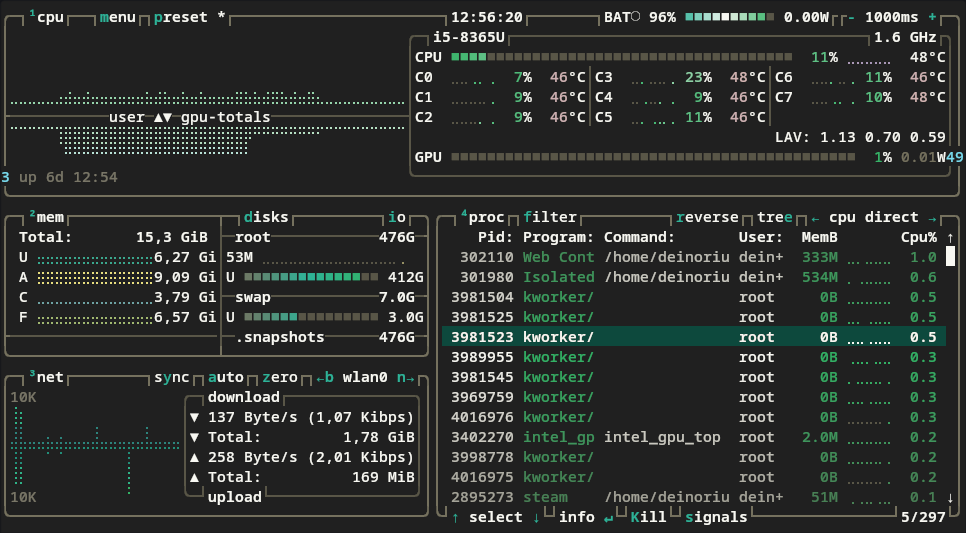Click the i5-8365U CPU name
Image resolution: width=966 pixels, height=533 pixels.
[469, 37]
